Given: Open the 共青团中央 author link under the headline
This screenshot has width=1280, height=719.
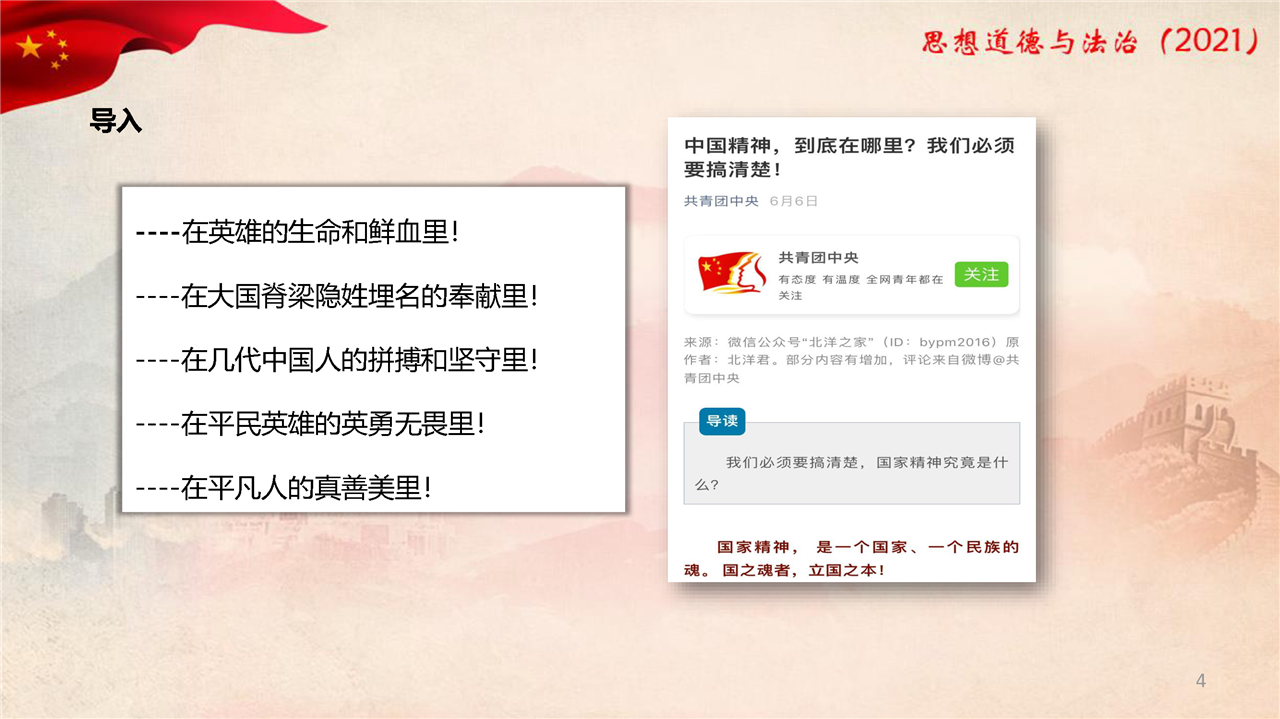Looking at the screenshot, I should pyautogui.click(x=721, y=201).
